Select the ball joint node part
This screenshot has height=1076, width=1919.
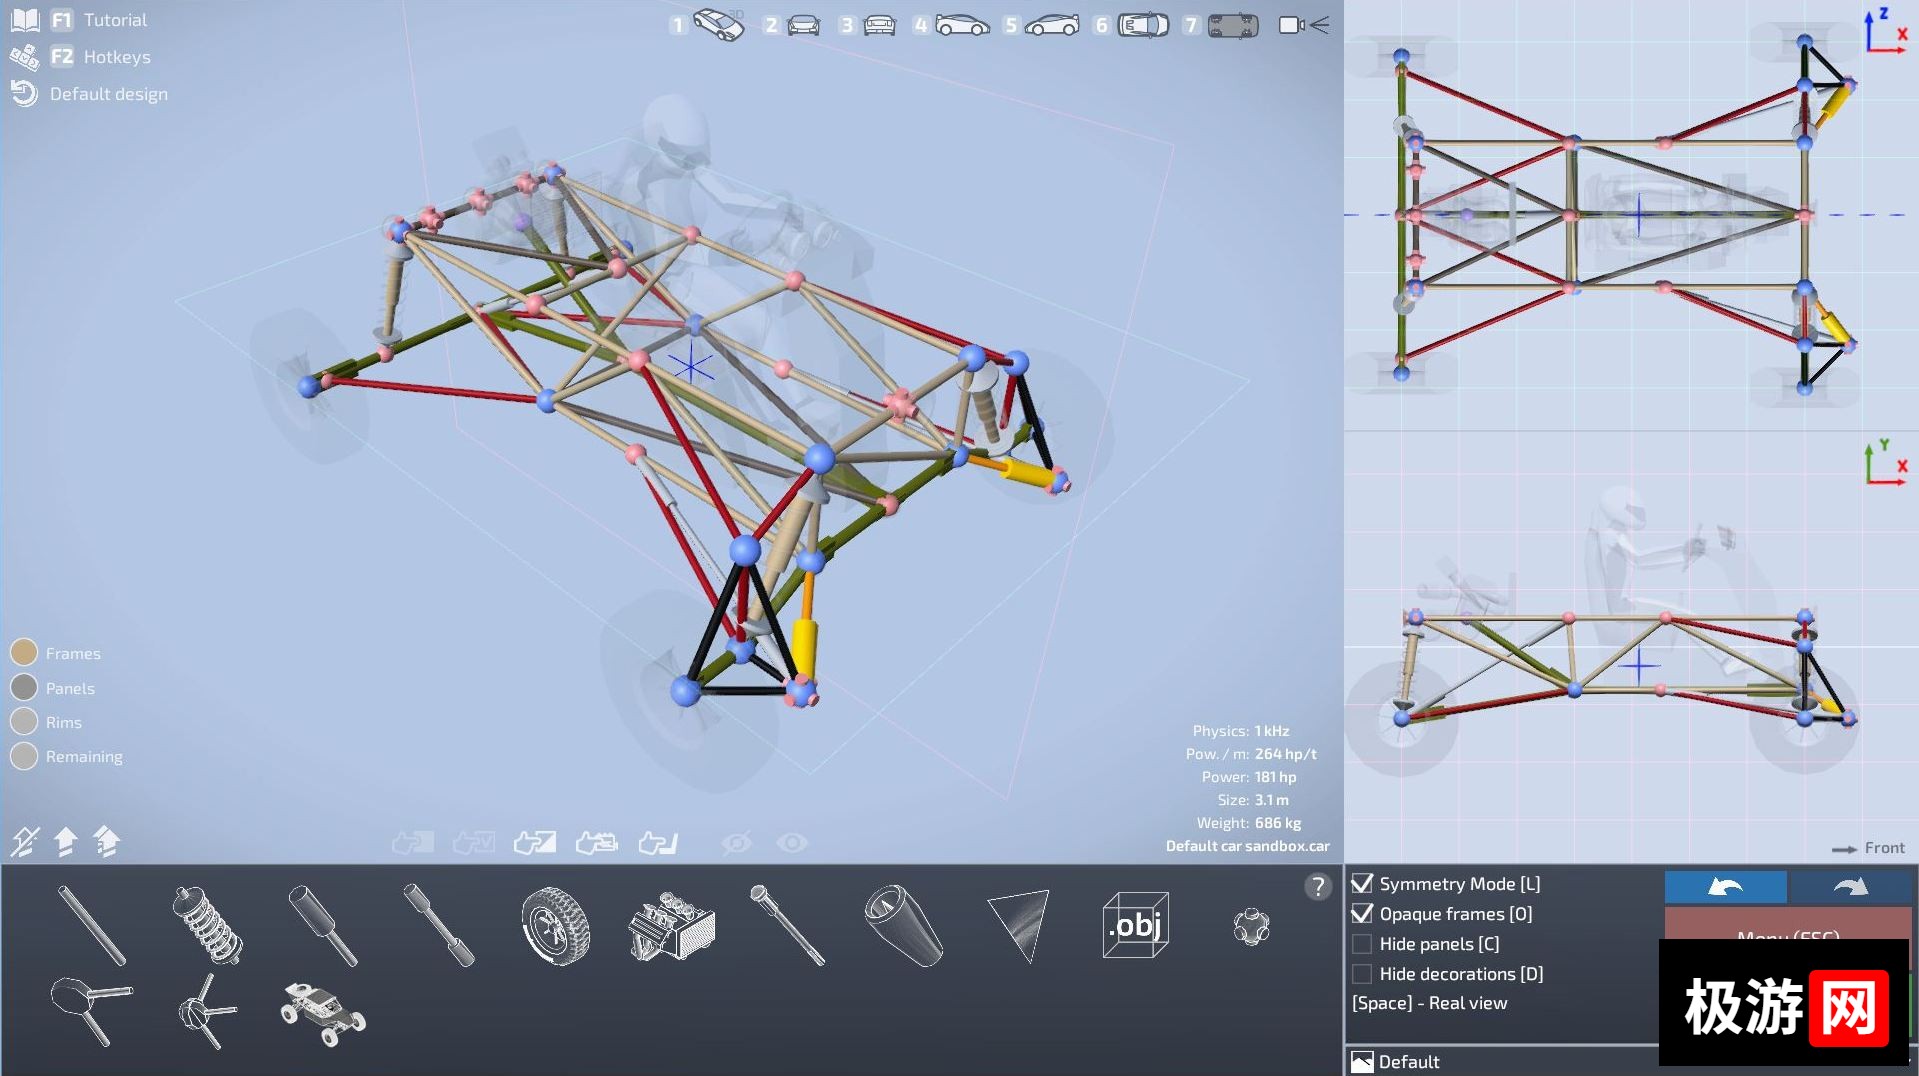click(x=1251, y=927)
